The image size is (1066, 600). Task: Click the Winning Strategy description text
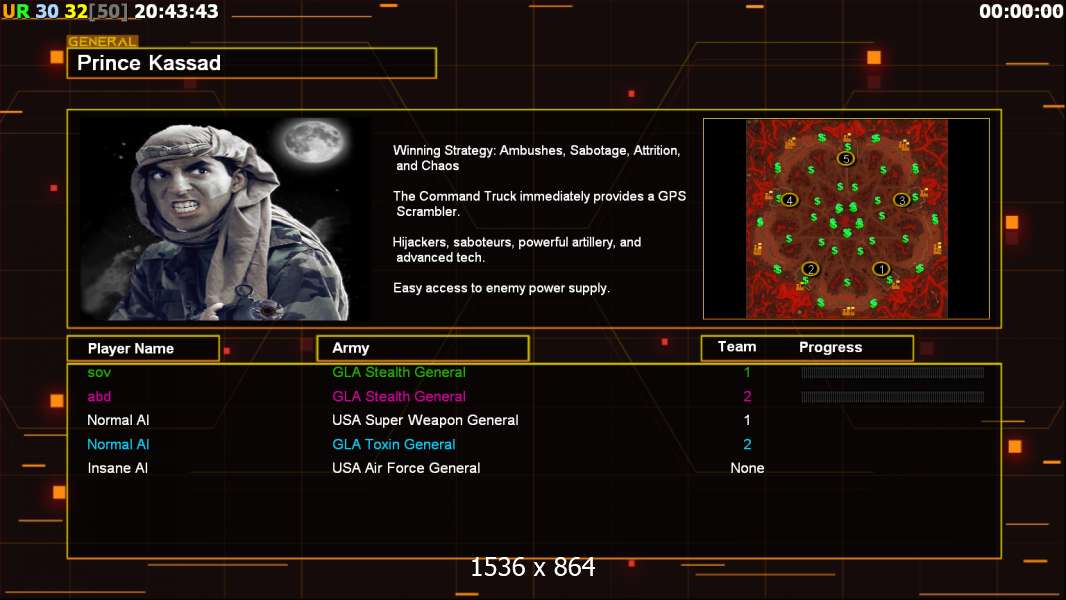tap(536, 158)
